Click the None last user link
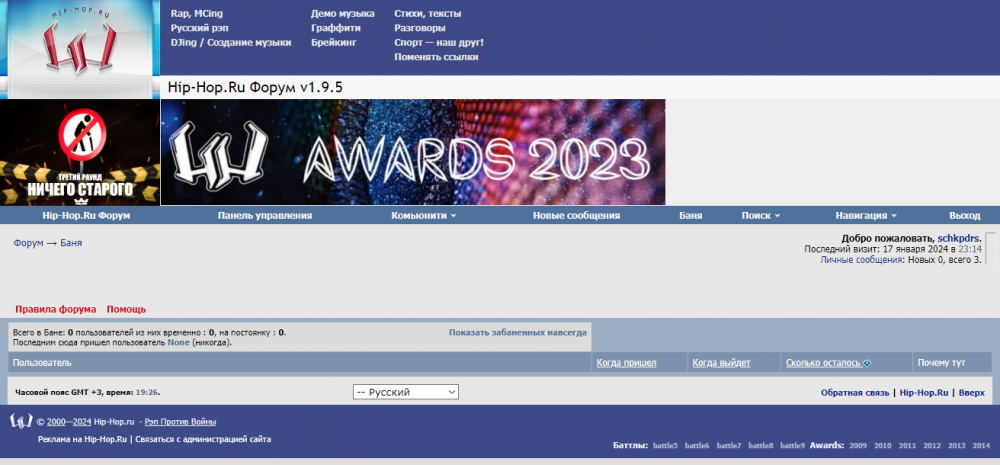The height and width of the screenshot is (465, 1000). click(x=179, y=343)
